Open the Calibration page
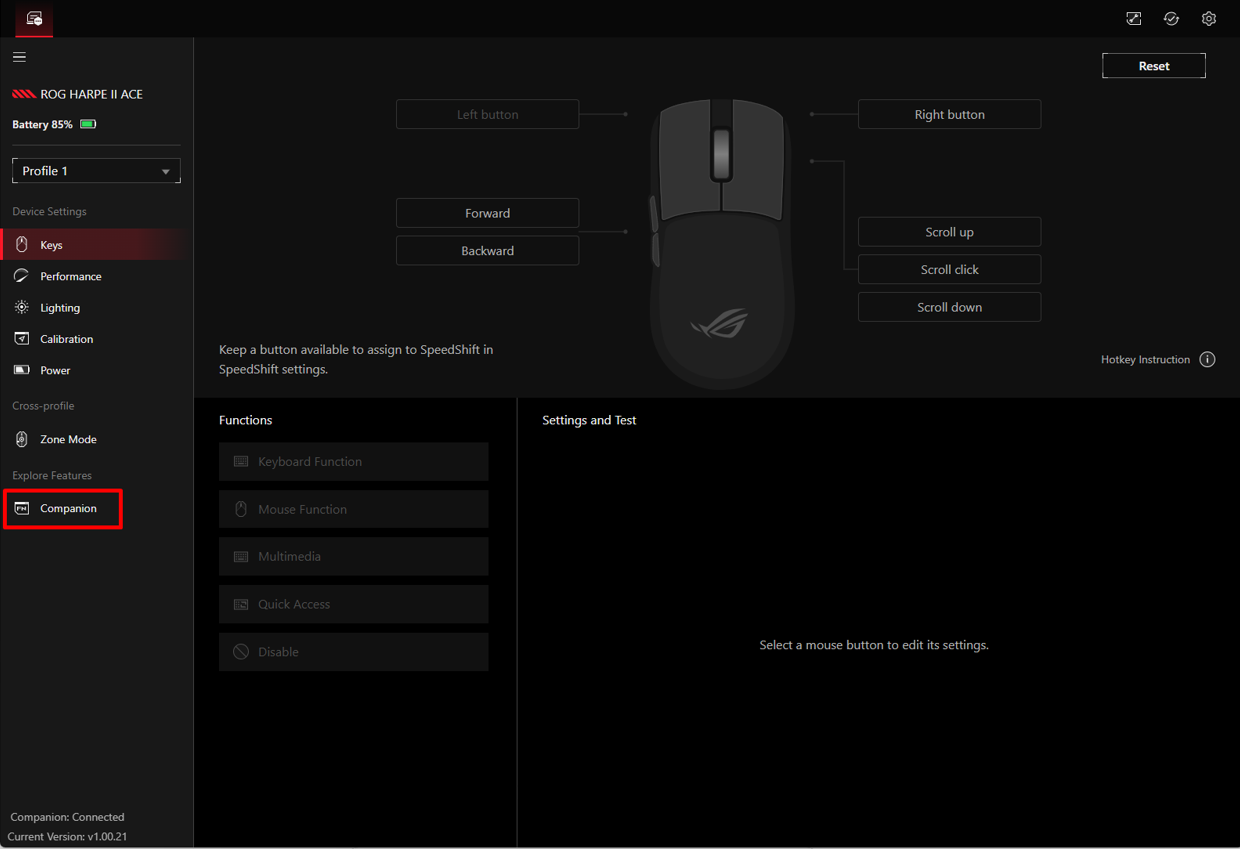 click(96, 339)
